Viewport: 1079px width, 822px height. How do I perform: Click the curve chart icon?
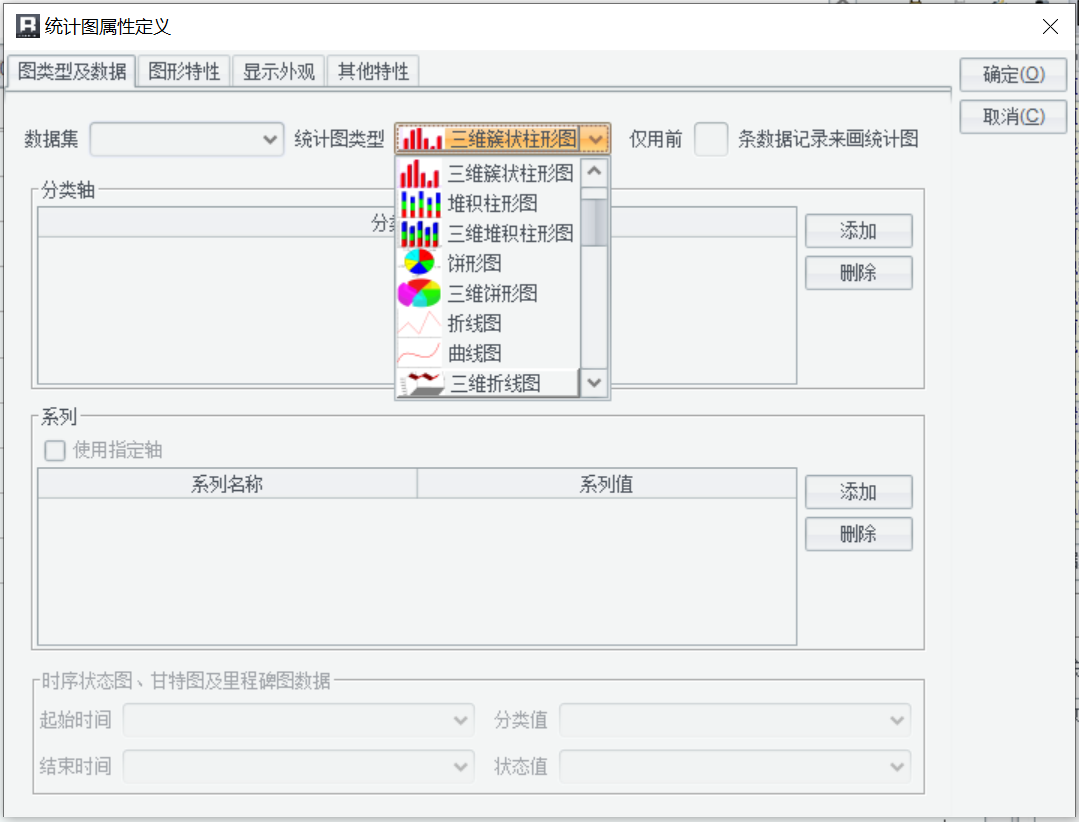(419, 353)
